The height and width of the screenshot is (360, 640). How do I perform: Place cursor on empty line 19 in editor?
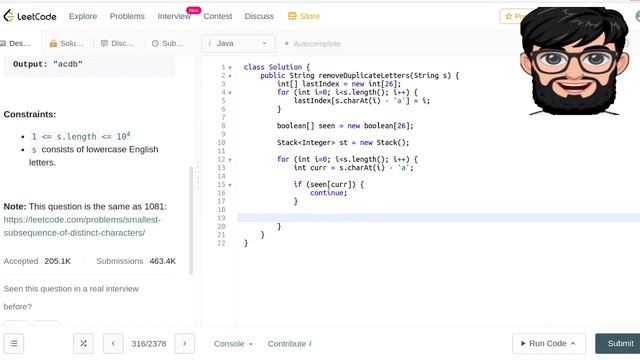coord(438,218)
